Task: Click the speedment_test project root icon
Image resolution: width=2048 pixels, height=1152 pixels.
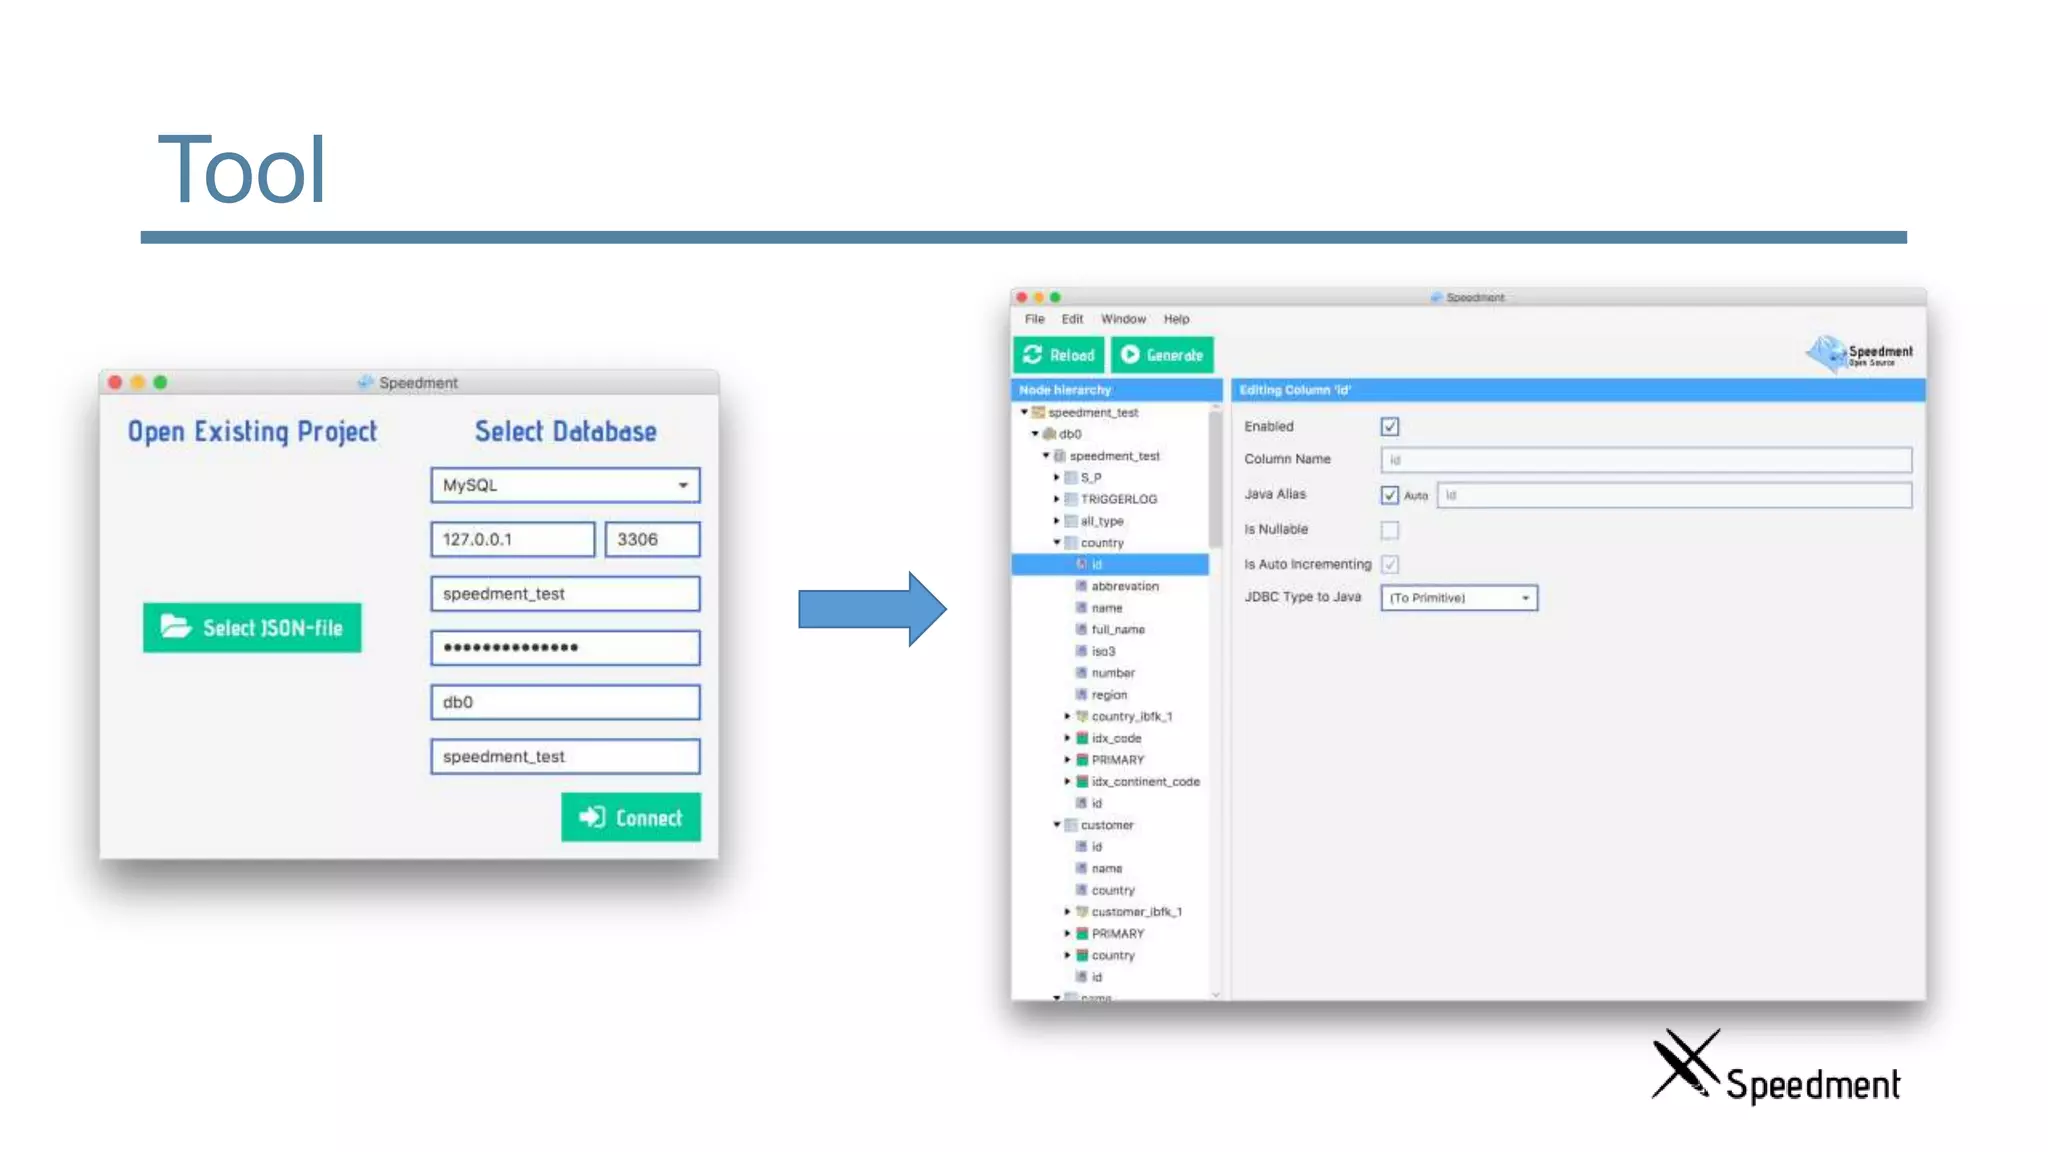Action: (1038, 412)
